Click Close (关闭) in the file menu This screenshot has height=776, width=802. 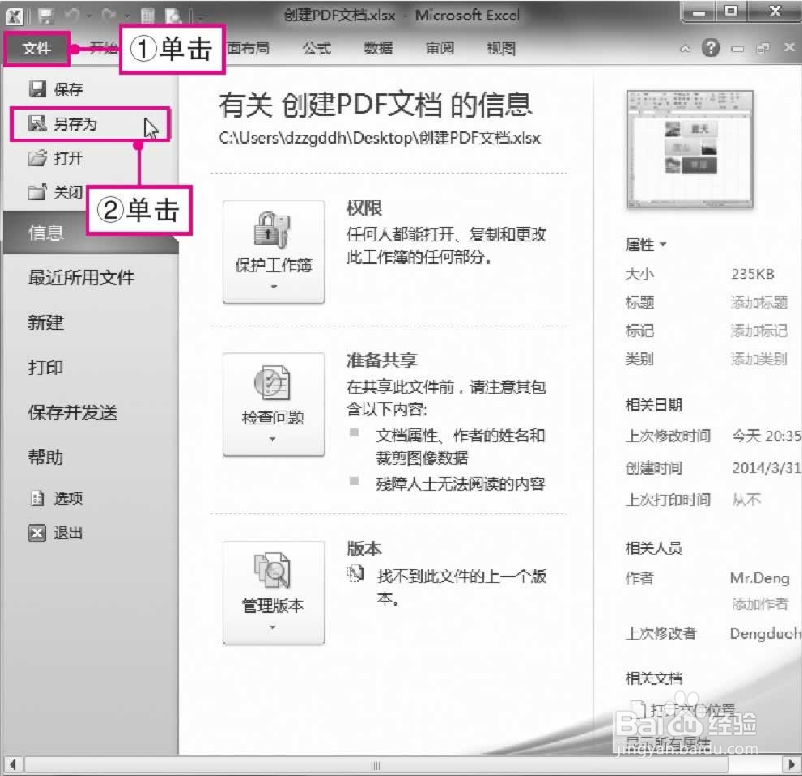pyautogui.click(x=55, y=192)
